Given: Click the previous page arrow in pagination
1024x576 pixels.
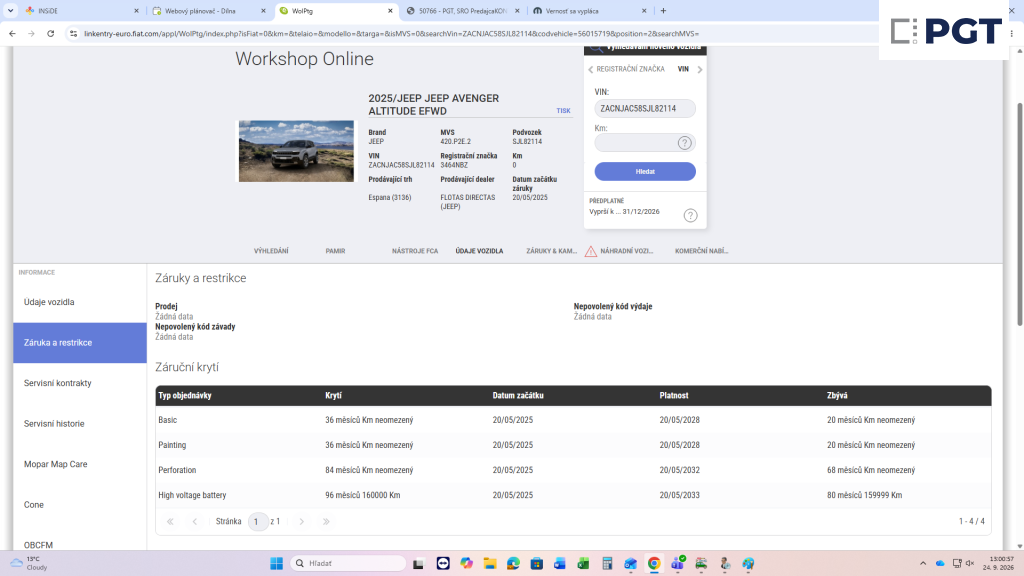Looking at the screenshot, I should (x=195, y=522).
